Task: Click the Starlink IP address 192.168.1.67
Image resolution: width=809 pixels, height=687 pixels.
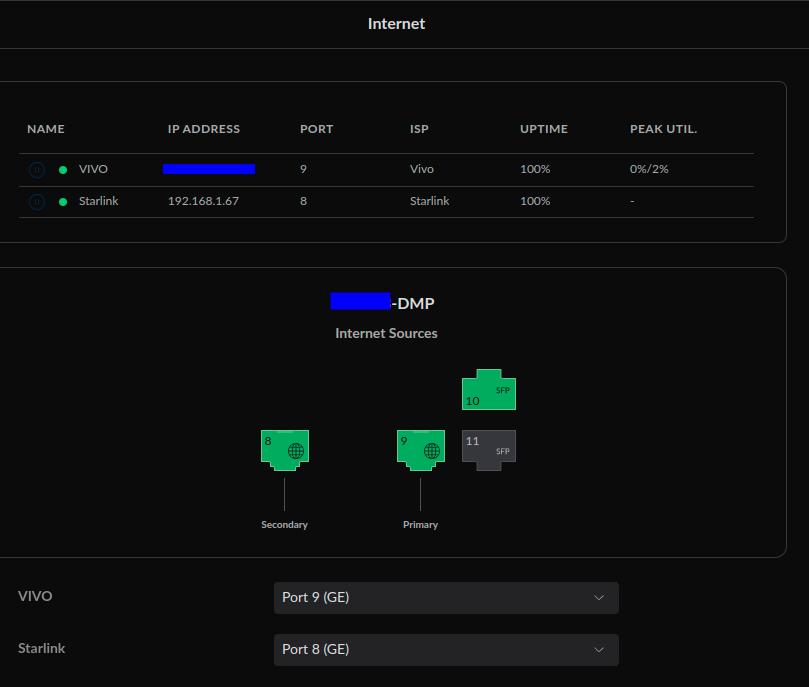Action: click(203, 202)
